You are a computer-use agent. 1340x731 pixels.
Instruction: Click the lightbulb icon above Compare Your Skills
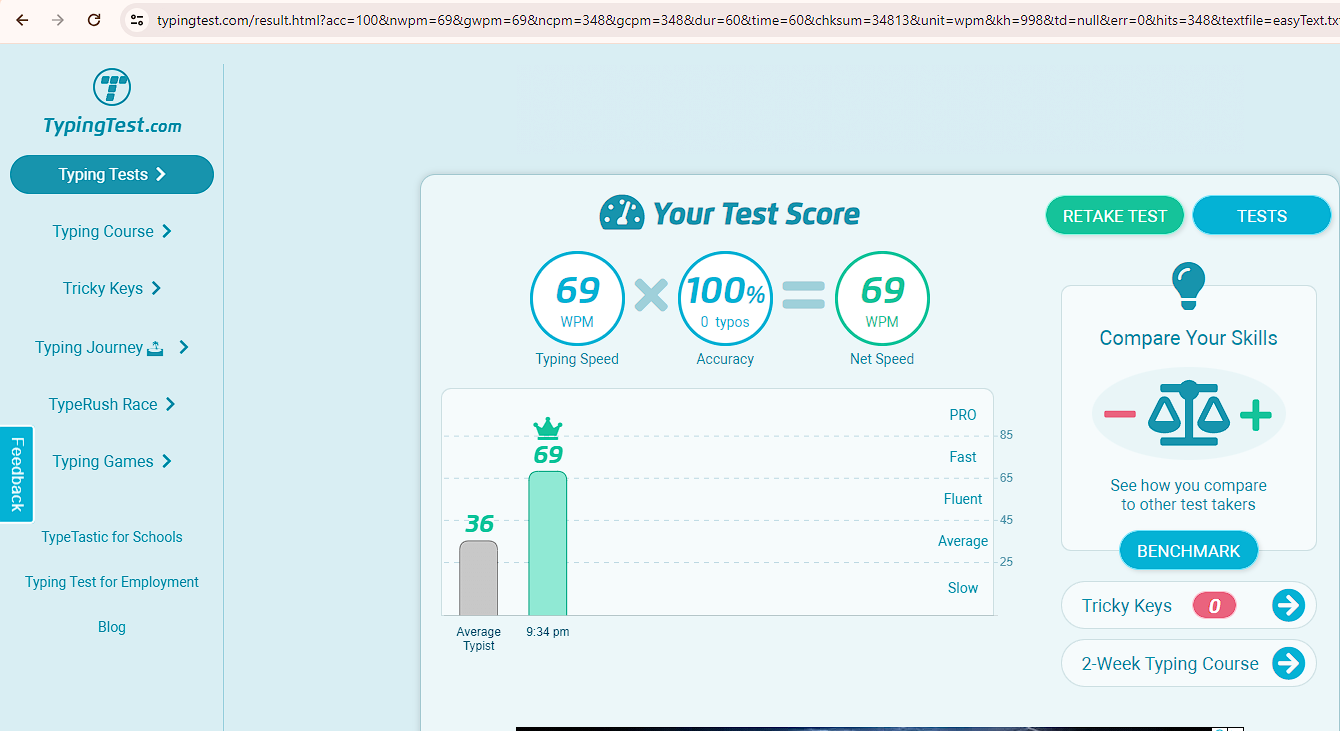pos(1188,285)
